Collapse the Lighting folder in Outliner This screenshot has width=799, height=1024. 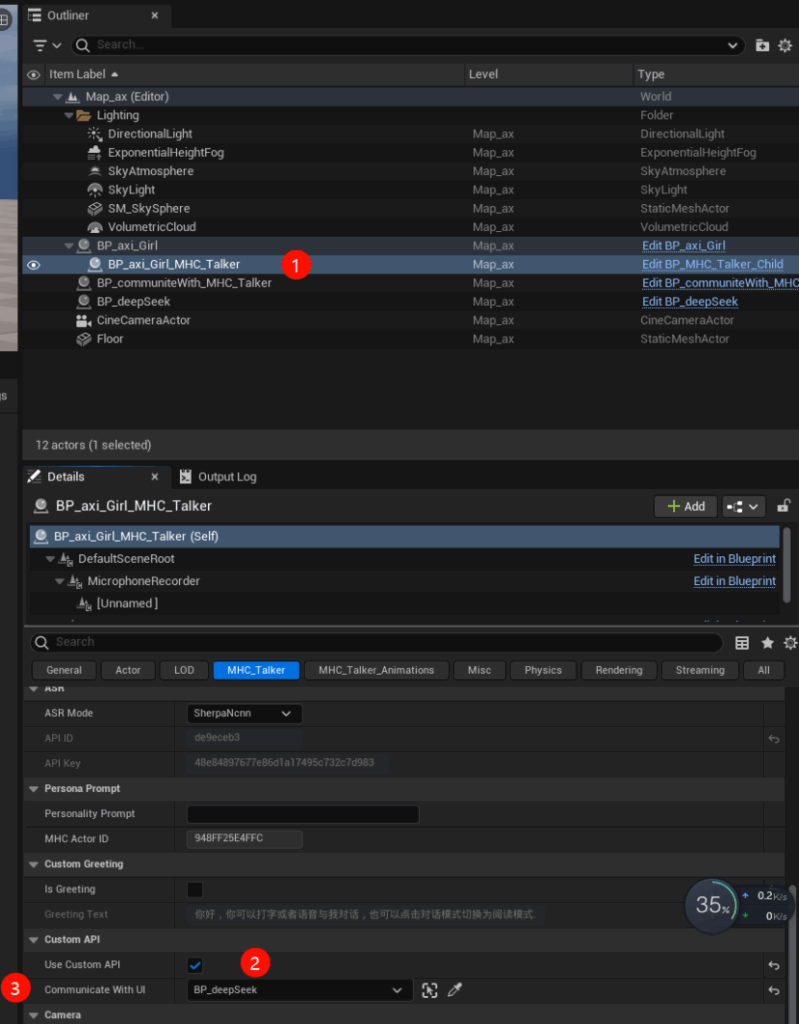pos(69,116)
